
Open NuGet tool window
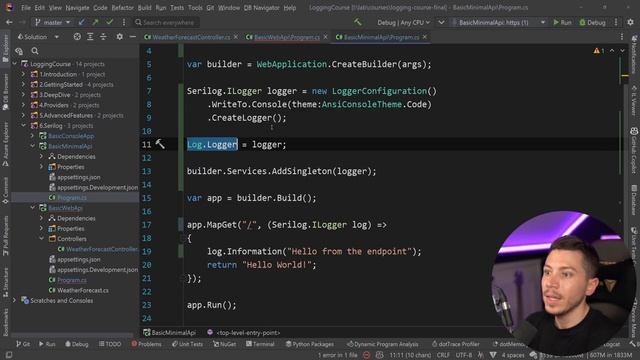(x=224, y=344)
